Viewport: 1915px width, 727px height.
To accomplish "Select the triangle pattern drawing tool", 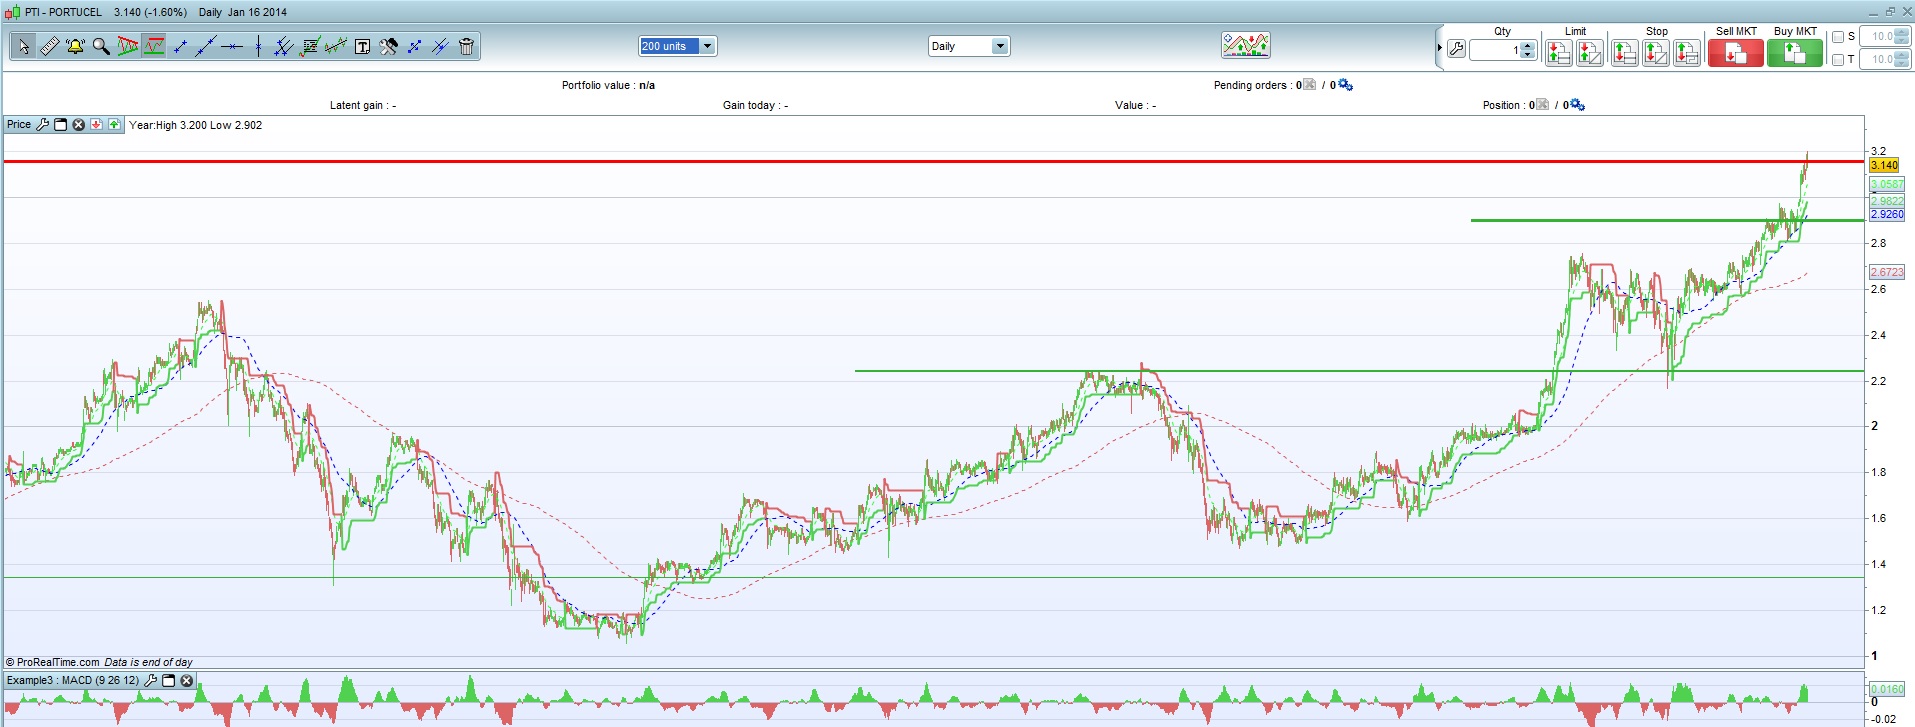I will [x=127, y=46].
